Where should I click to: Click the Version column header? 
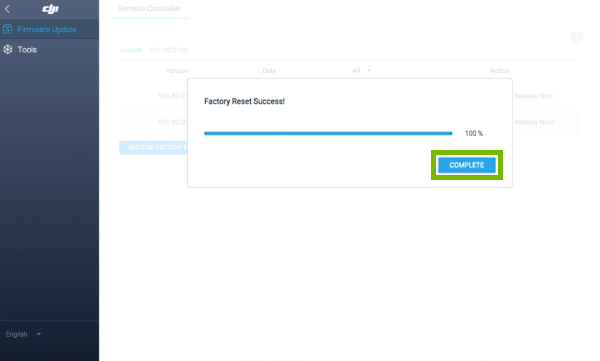(177, 70)
